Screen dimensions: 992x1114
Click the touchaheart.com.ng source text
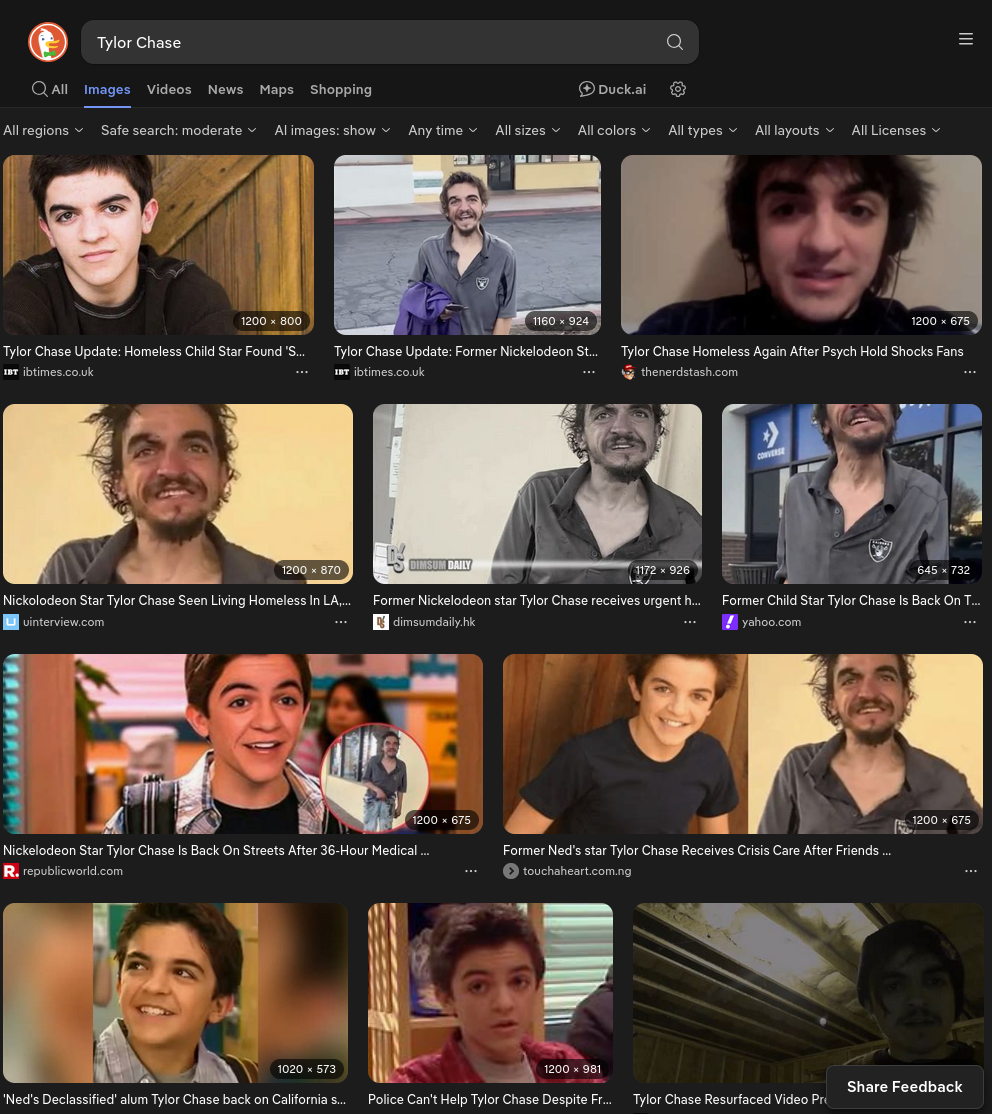click(577, 871)
